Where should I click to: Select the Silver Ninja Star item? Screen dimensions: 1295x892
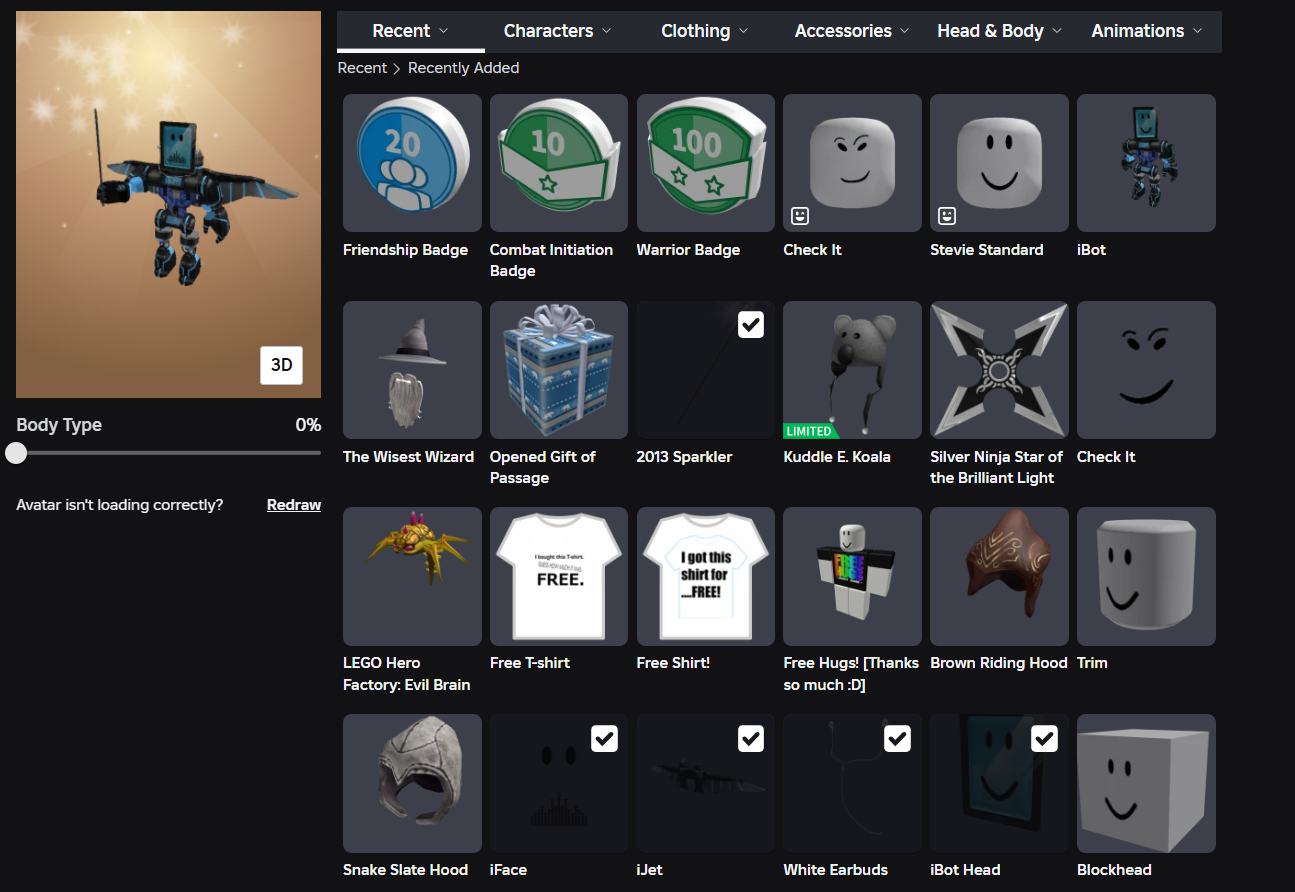click(x=999, y=370)
